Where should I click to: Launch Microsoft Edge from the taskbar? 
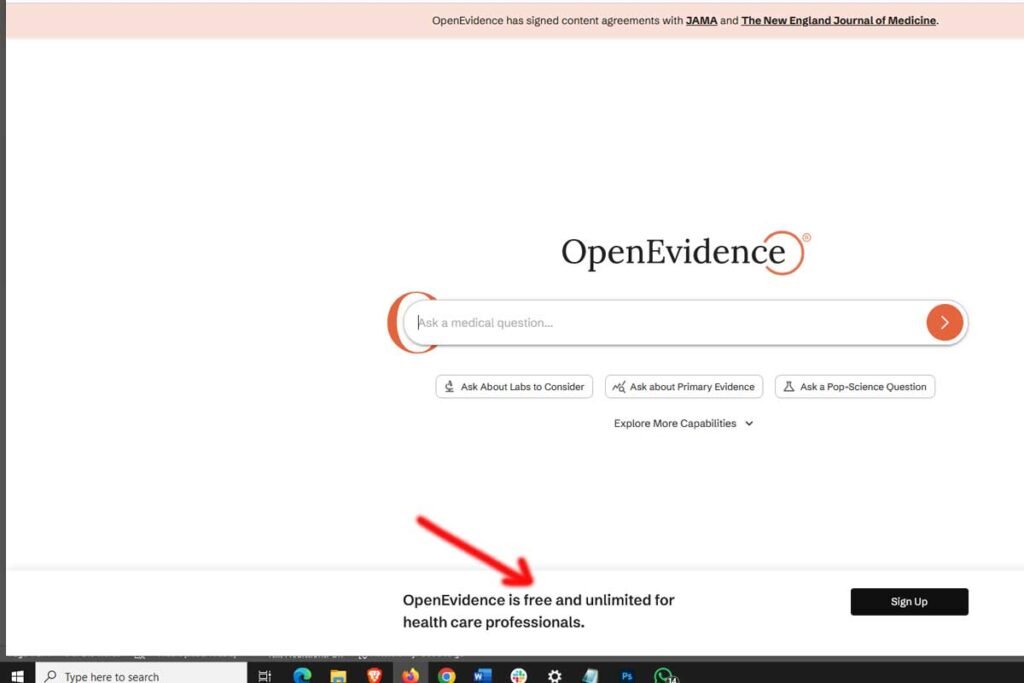(x=302, y=675)
